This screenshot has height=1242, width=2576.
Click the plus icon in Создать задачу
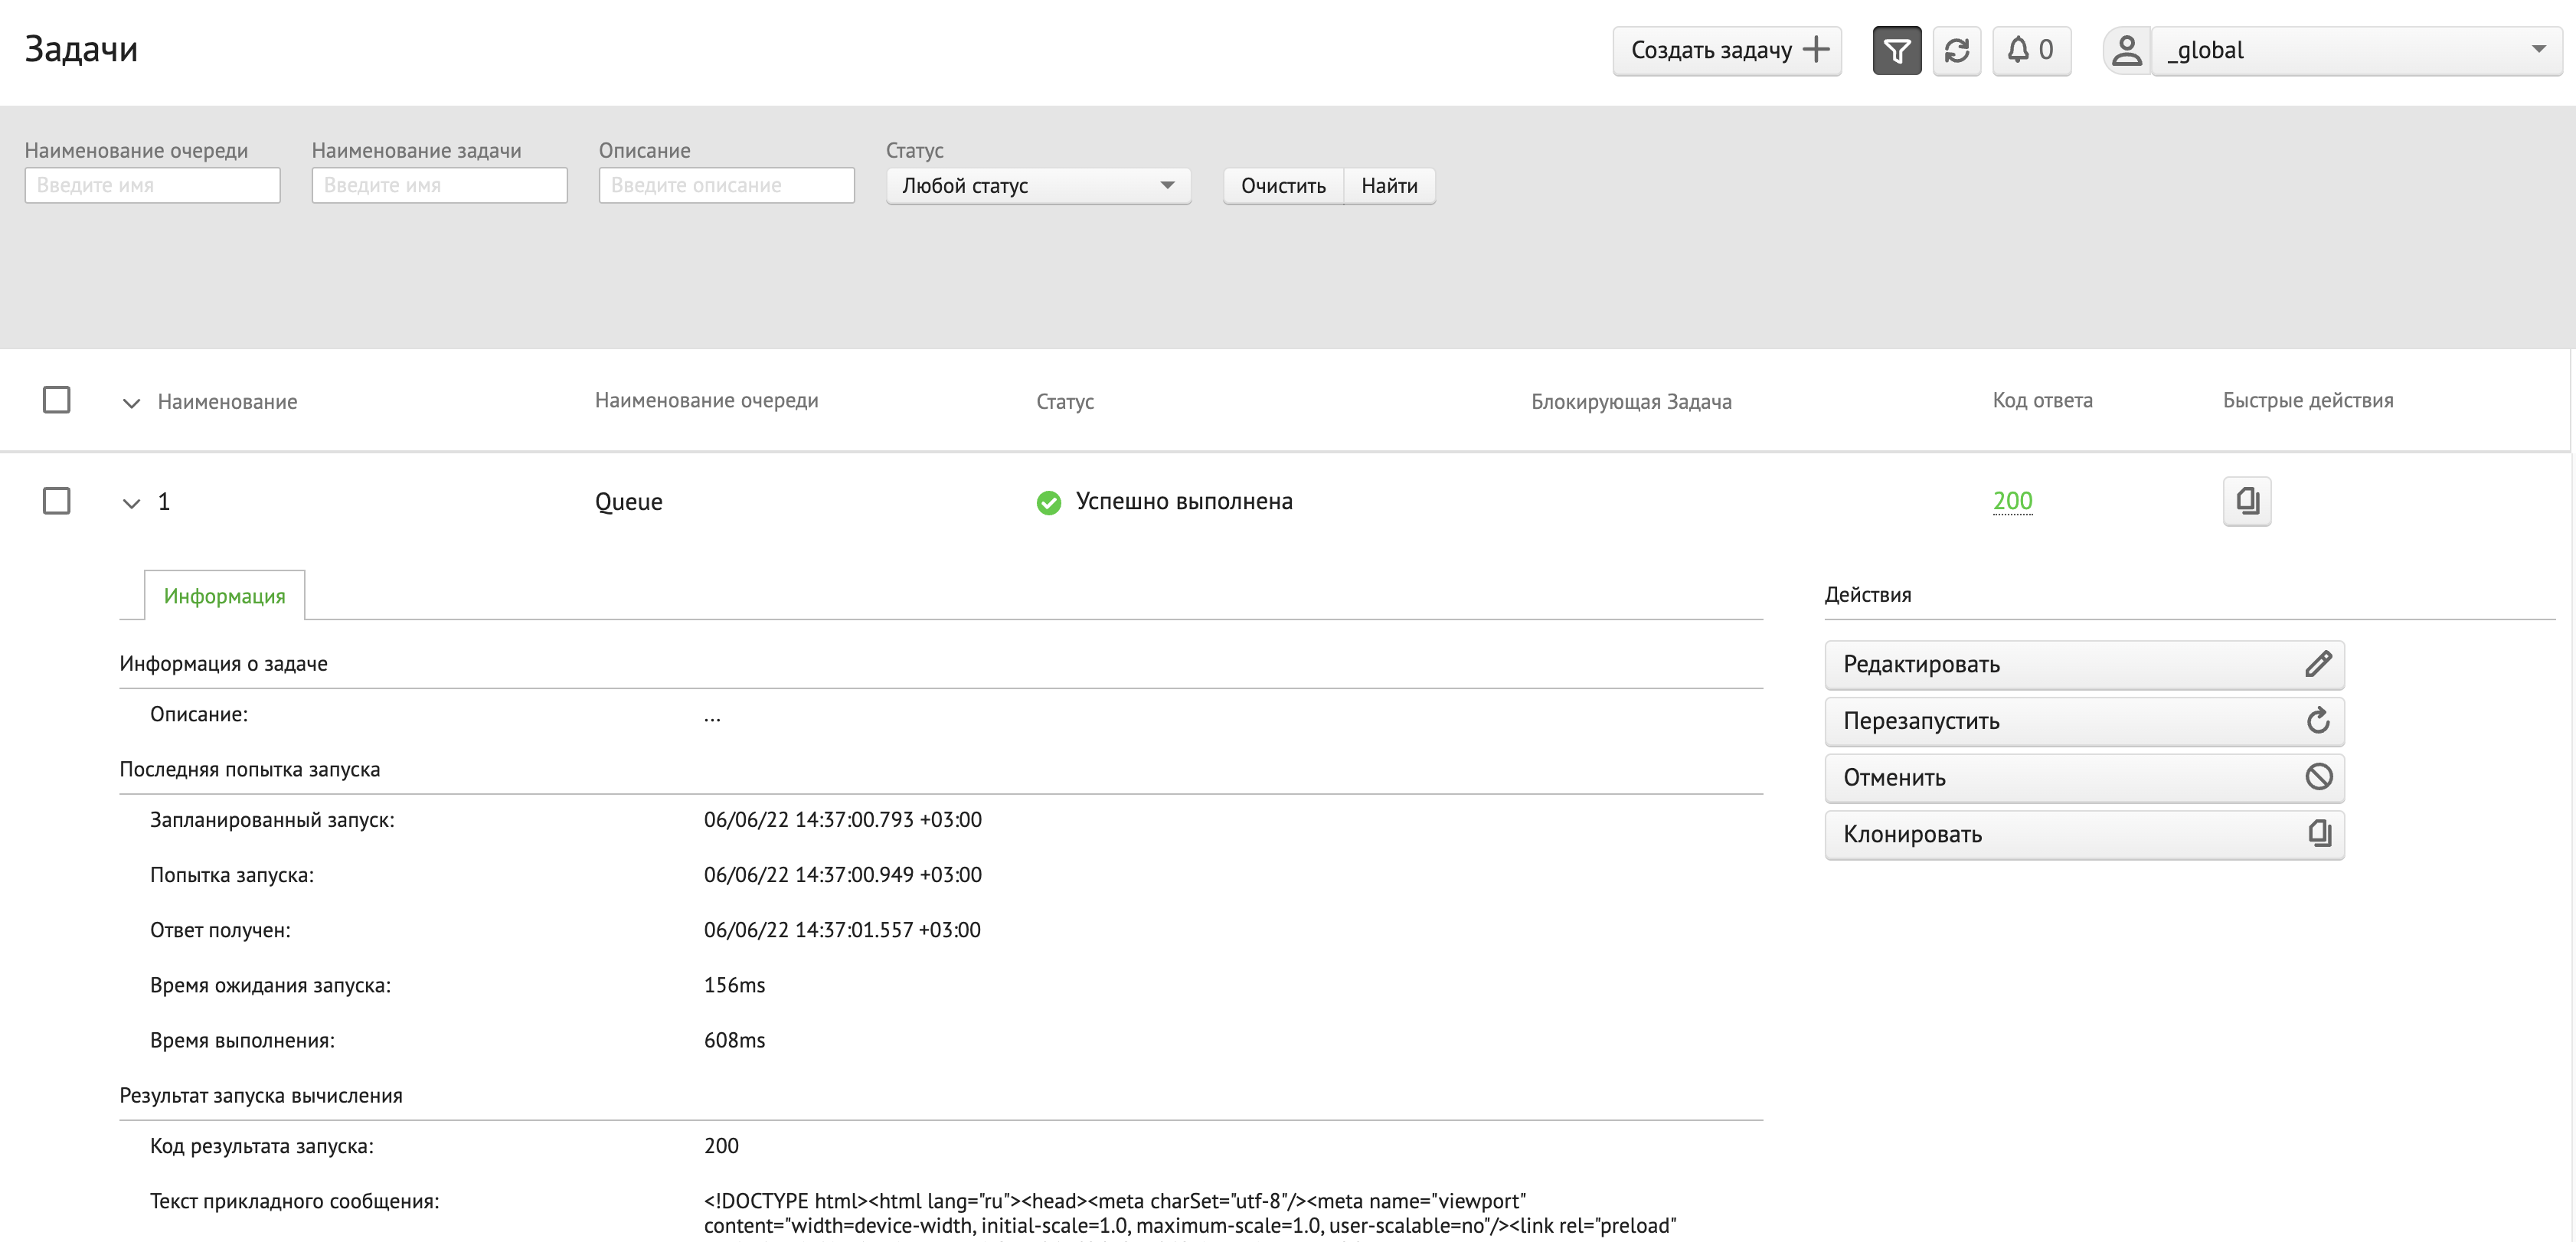pos(1815,50)
